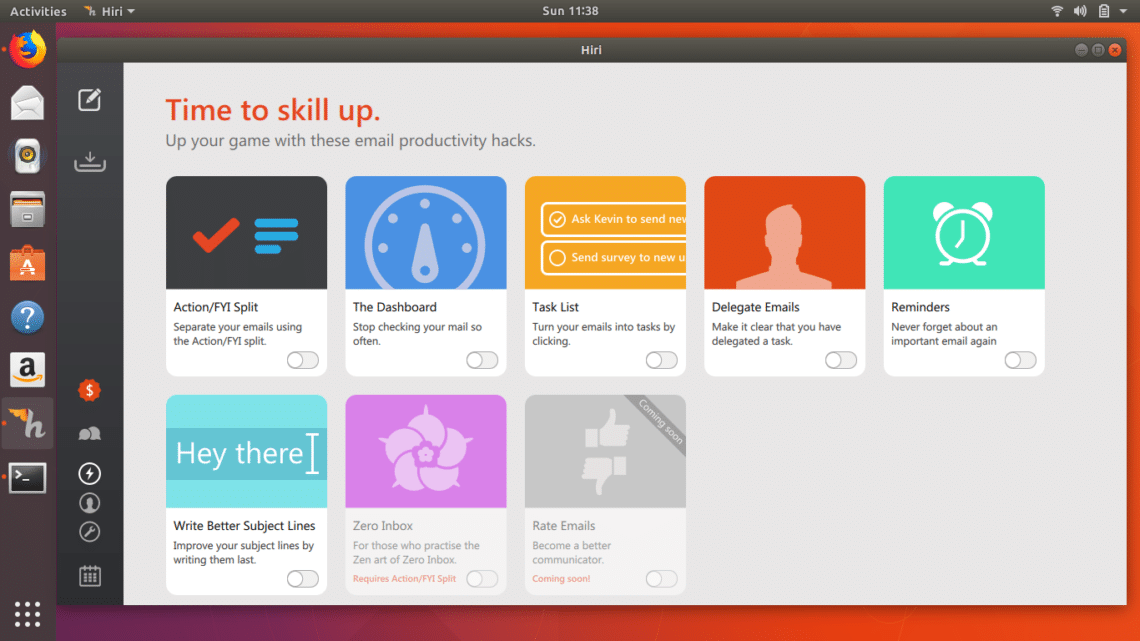
Task: Enable the Reminders toggle
Action: click(x=1020, y=360)
